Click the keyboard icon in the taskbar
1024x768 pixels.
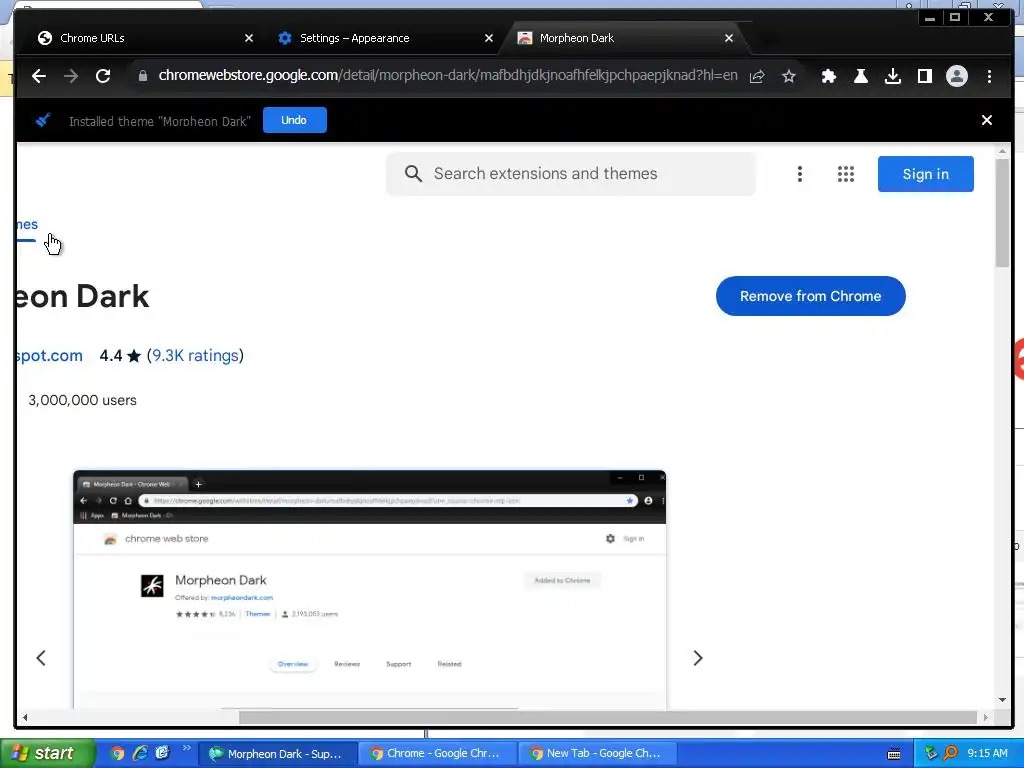click(x=894, y=754)
